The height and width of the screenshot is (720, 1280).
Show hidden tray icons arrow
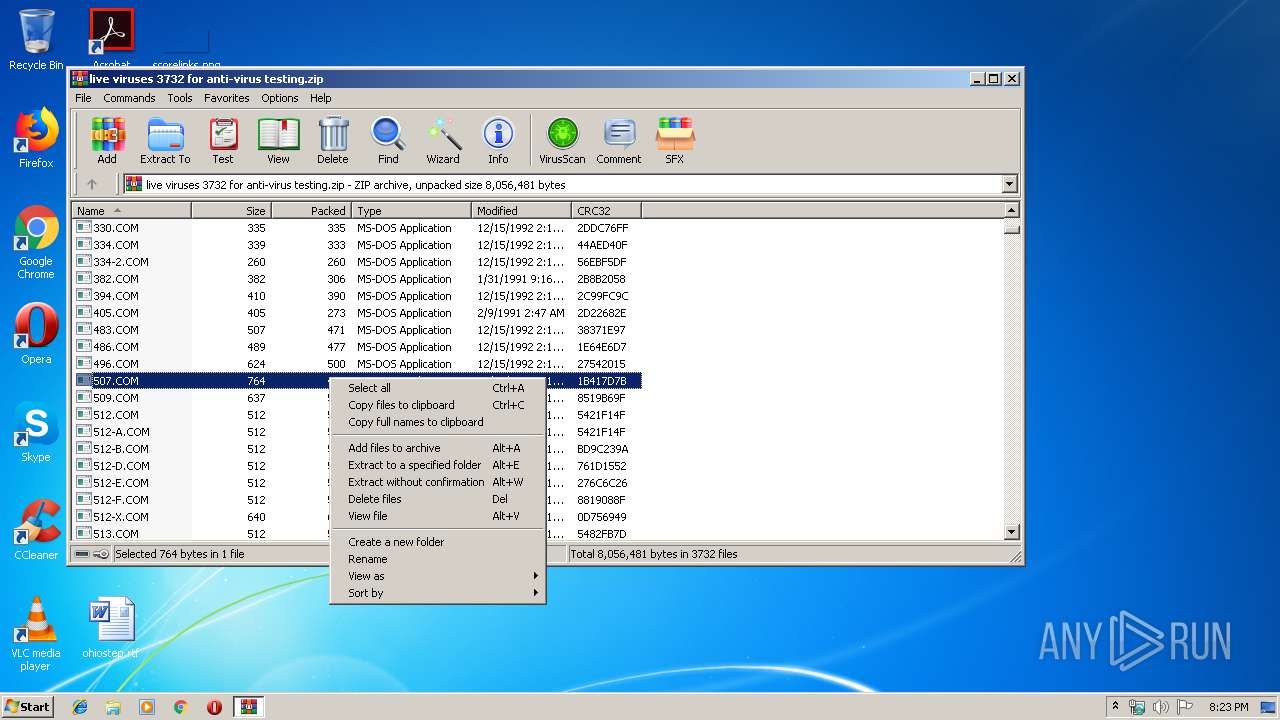click(x=1115, y=707)
